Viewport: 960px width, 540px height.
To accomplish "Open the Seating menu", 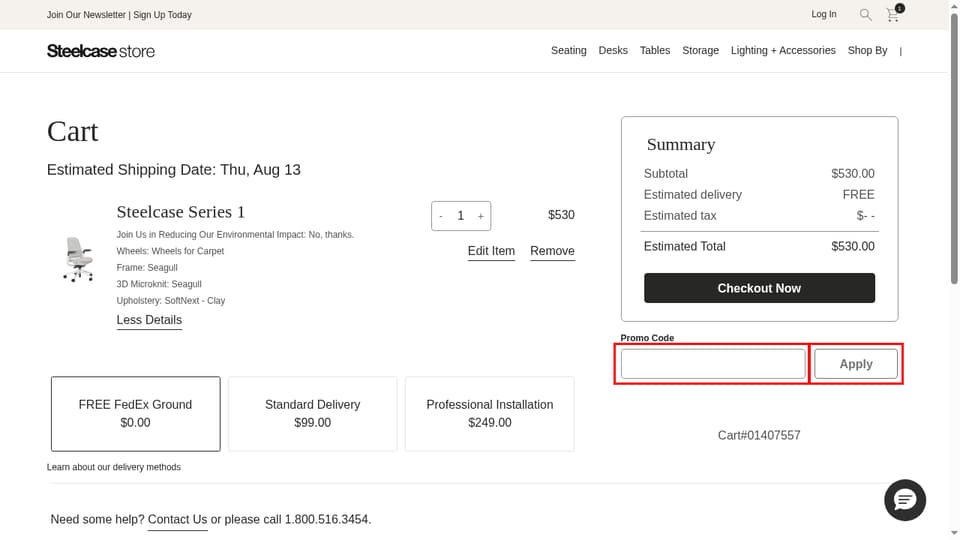I will coord(568,50).
